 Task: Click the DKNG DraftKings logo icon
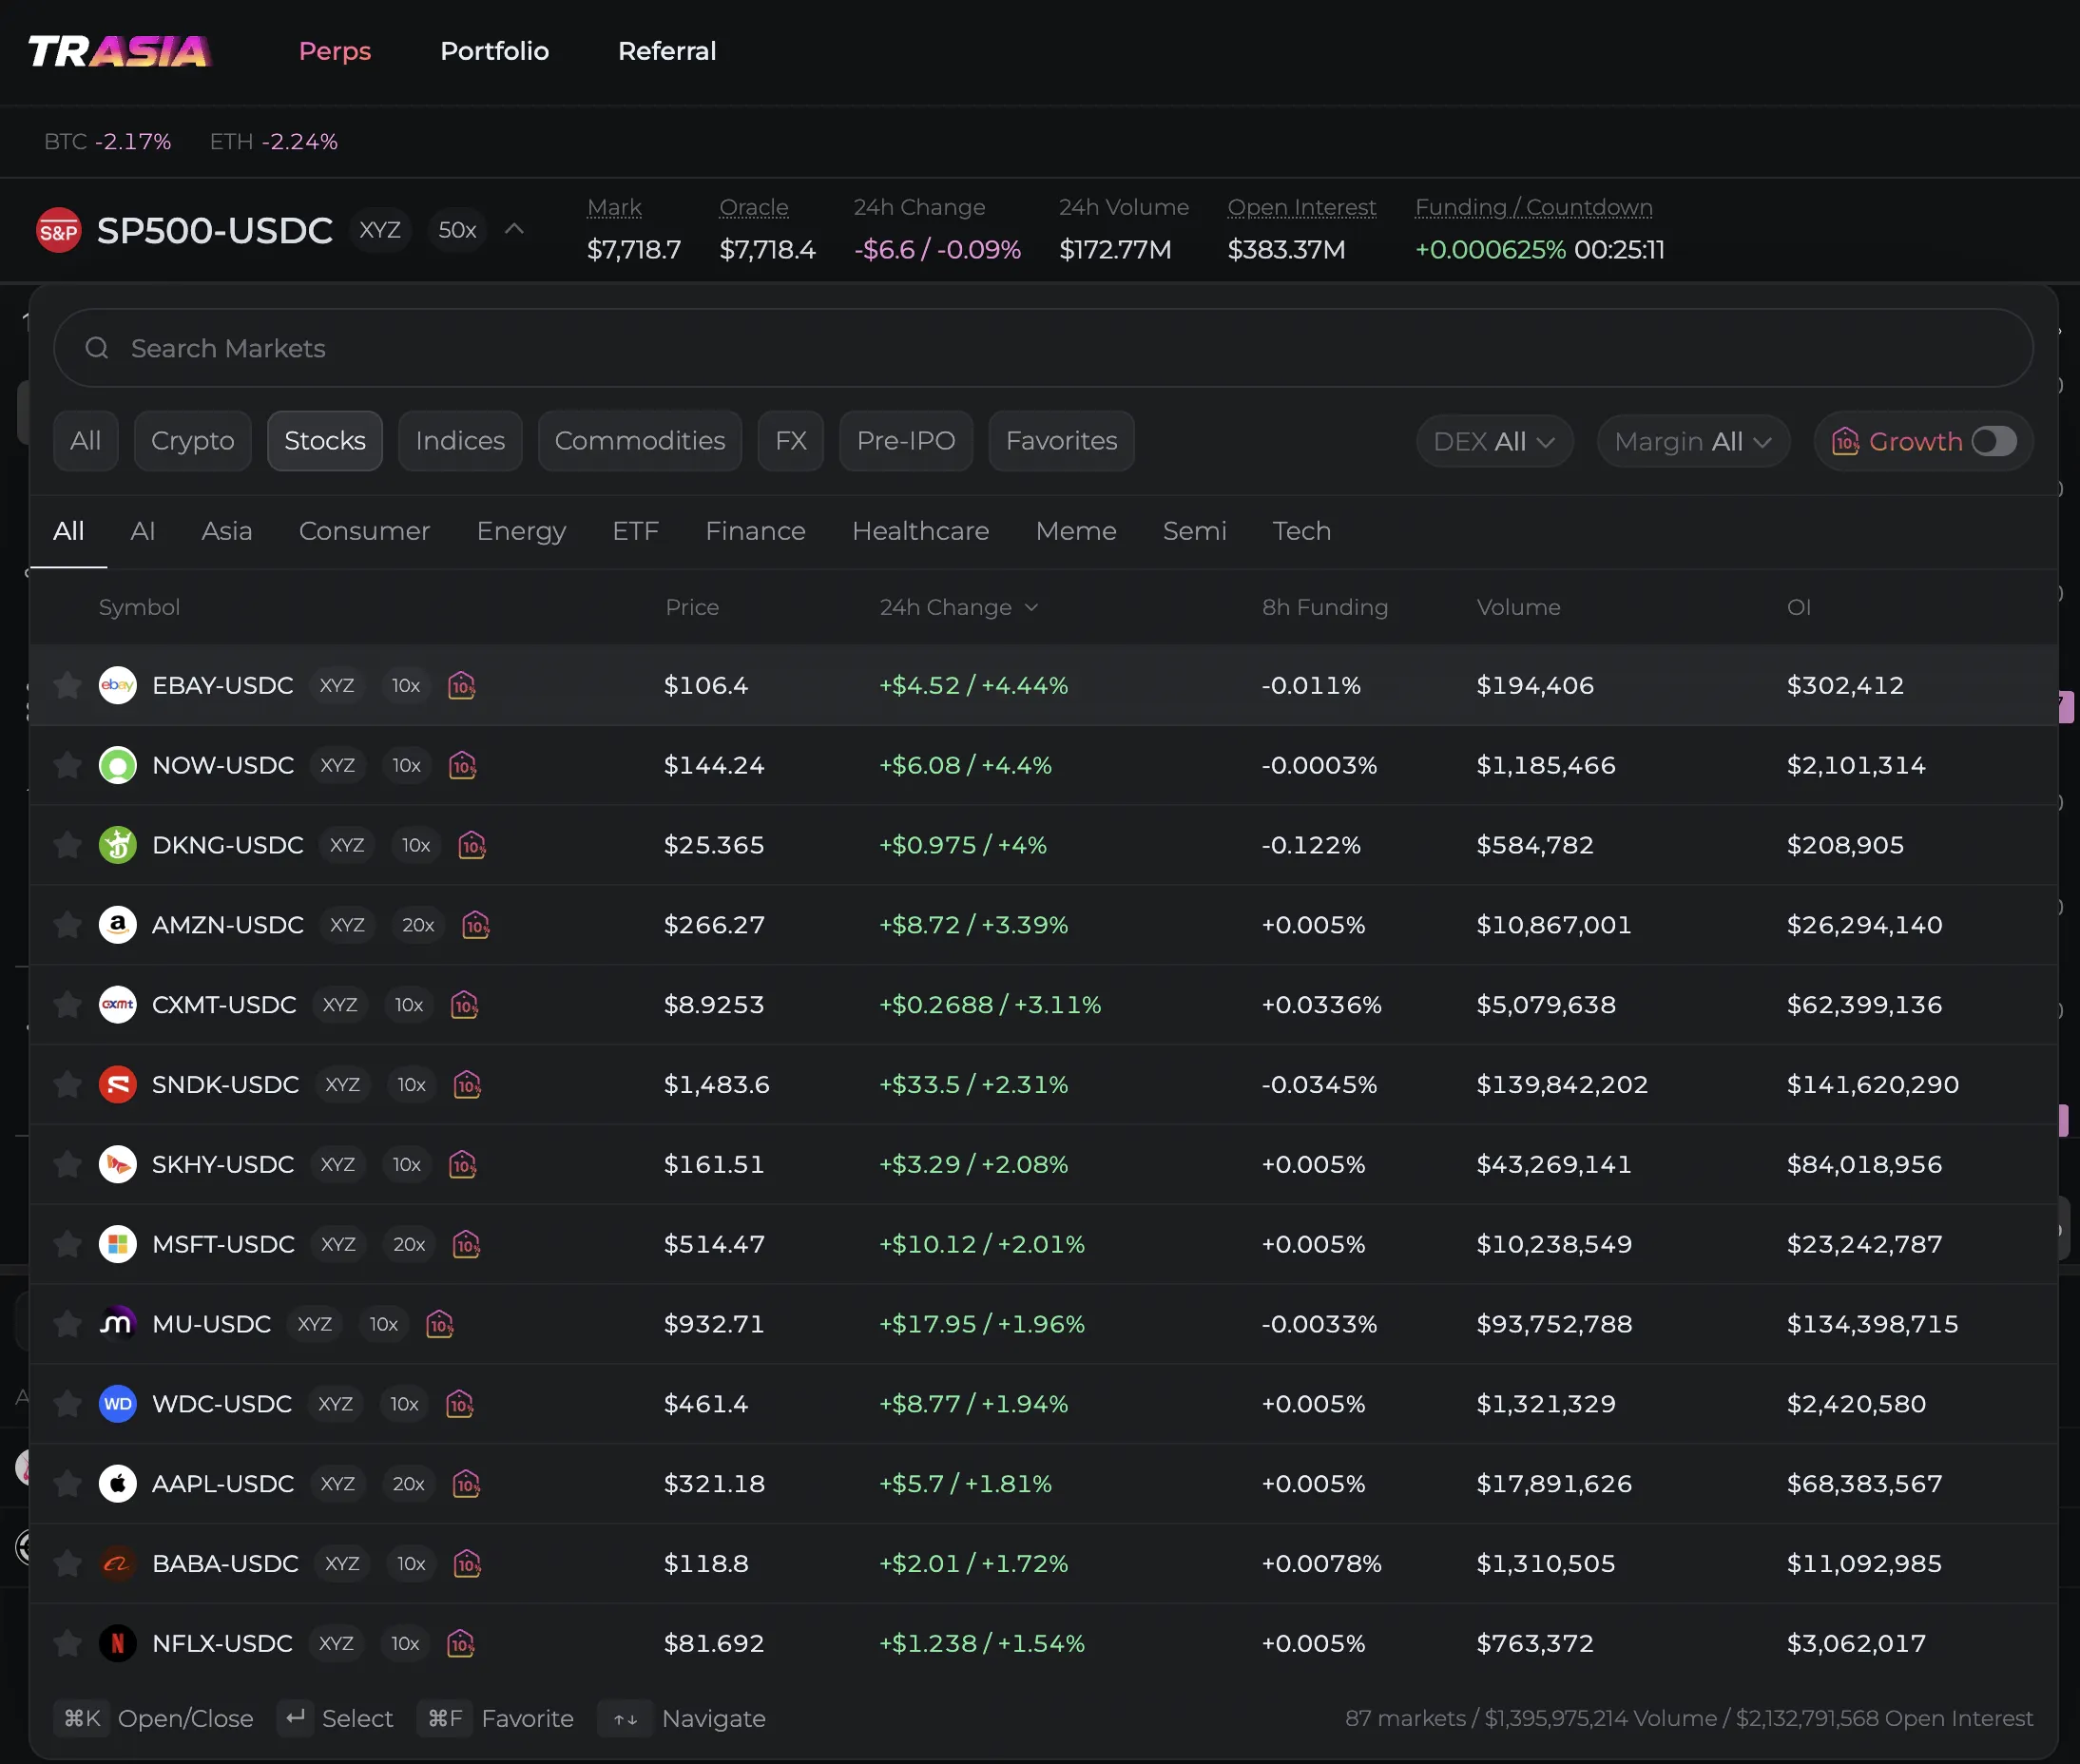pos(118,845)
